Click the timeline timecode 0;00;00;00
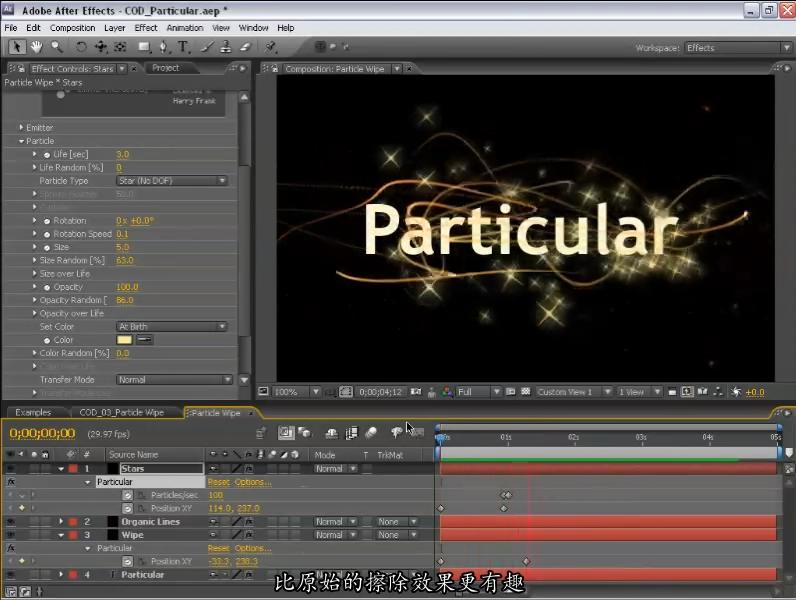 [x=42, y=433]
